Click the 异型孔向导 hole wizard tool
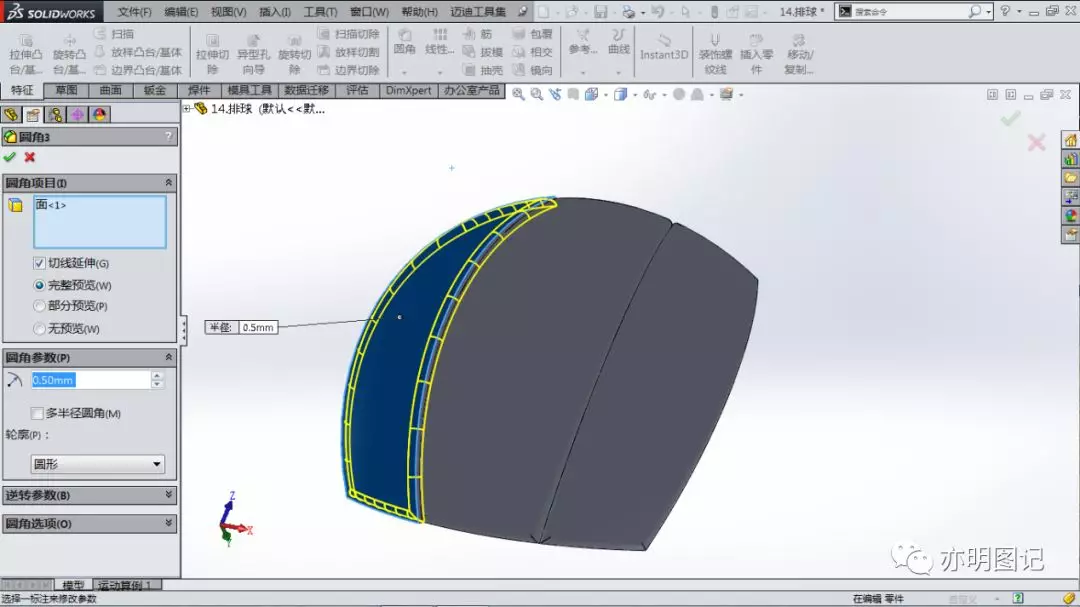 pyautogui.click(x=253, y=54)
